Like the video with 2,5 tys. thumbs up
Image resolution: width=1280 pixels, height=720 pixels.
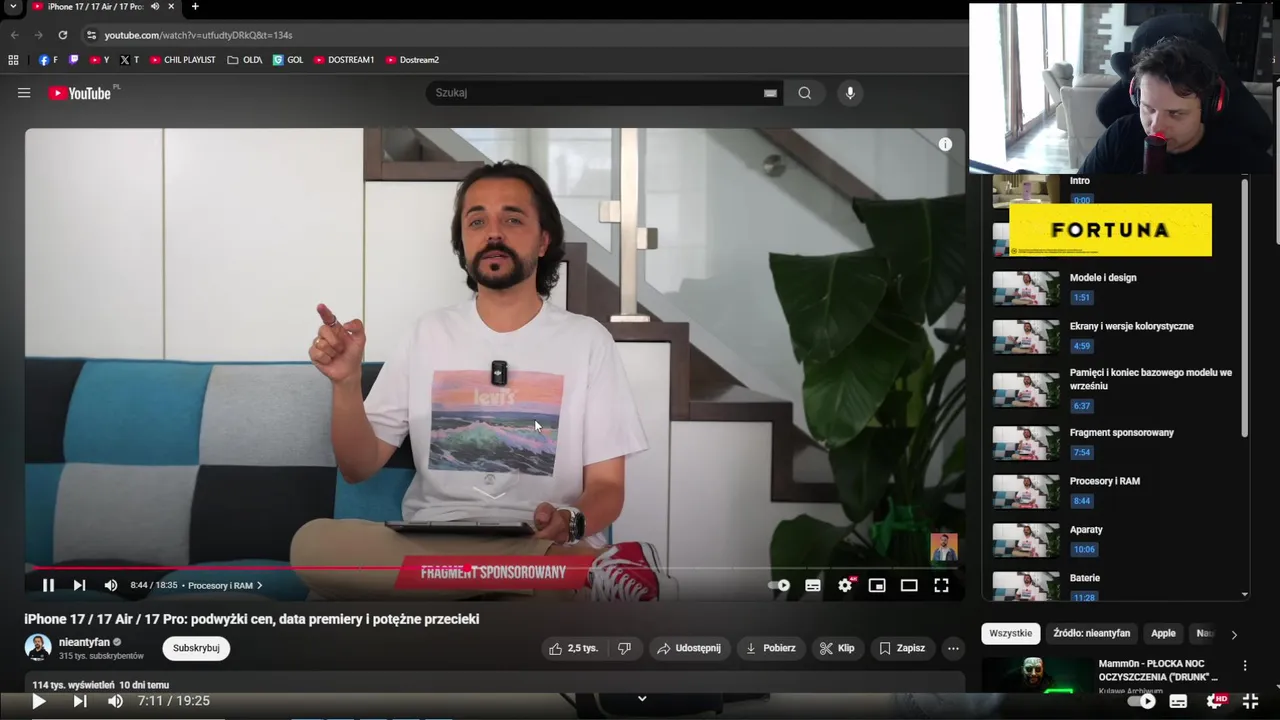click(573, 648)
